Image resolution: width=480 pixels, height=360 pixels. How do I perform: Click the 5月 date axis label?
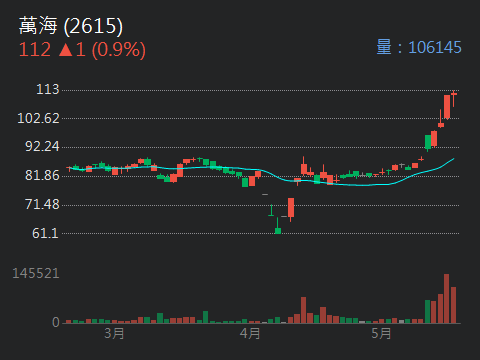[x=381, y=333]
